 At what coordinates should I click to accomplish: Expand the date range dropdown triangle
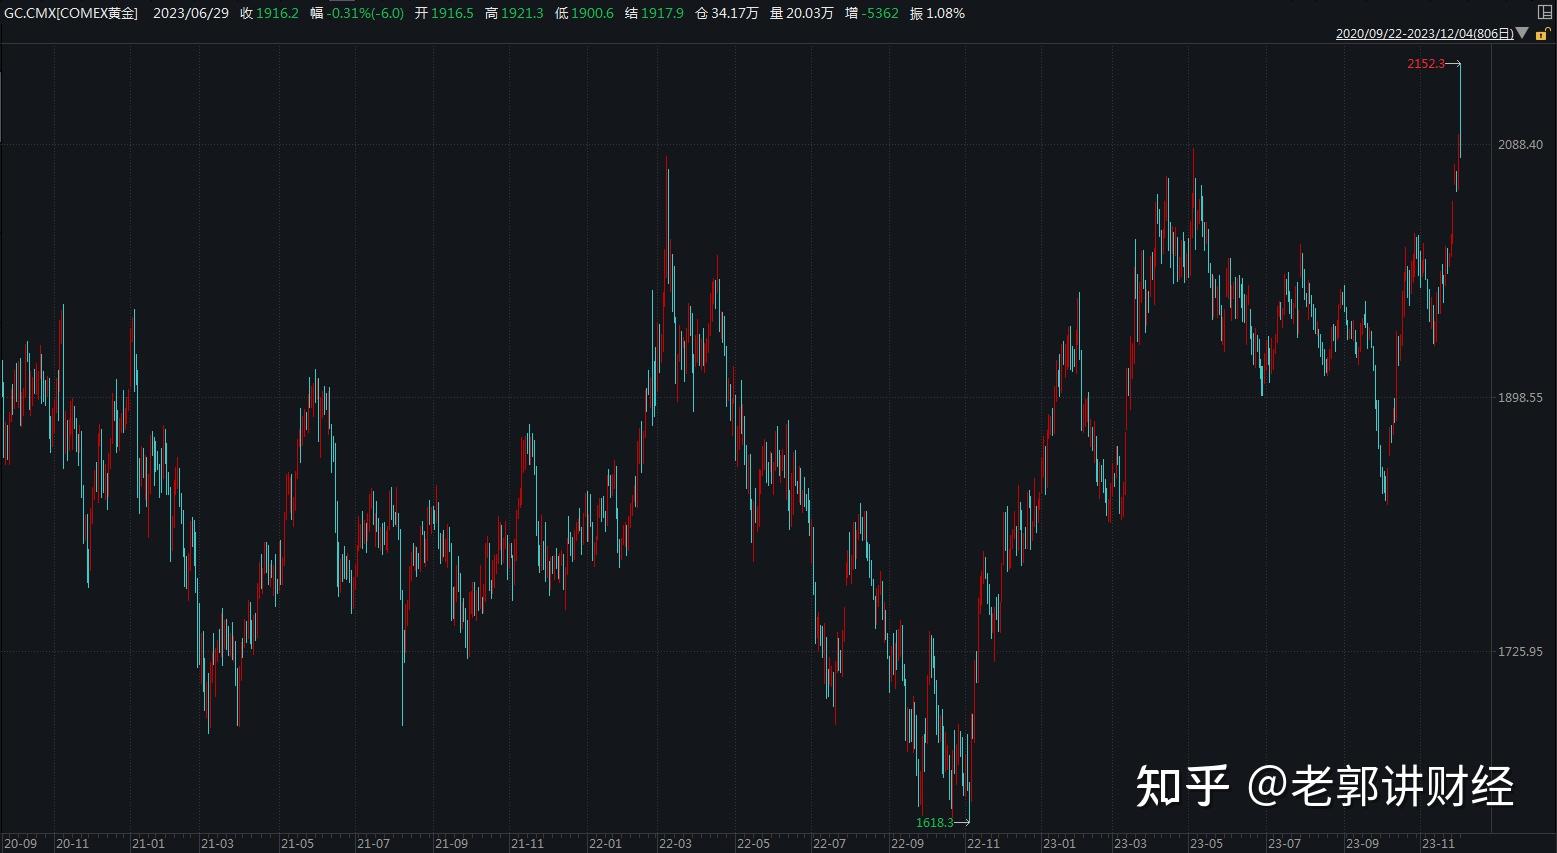1522,34
